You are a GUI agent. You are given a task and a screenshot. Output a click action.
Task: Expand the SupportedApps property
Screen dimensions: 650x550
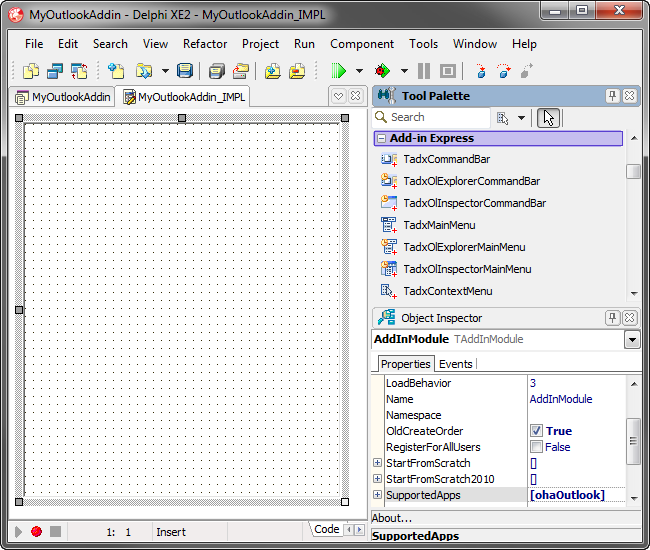(x=377, y=494)
